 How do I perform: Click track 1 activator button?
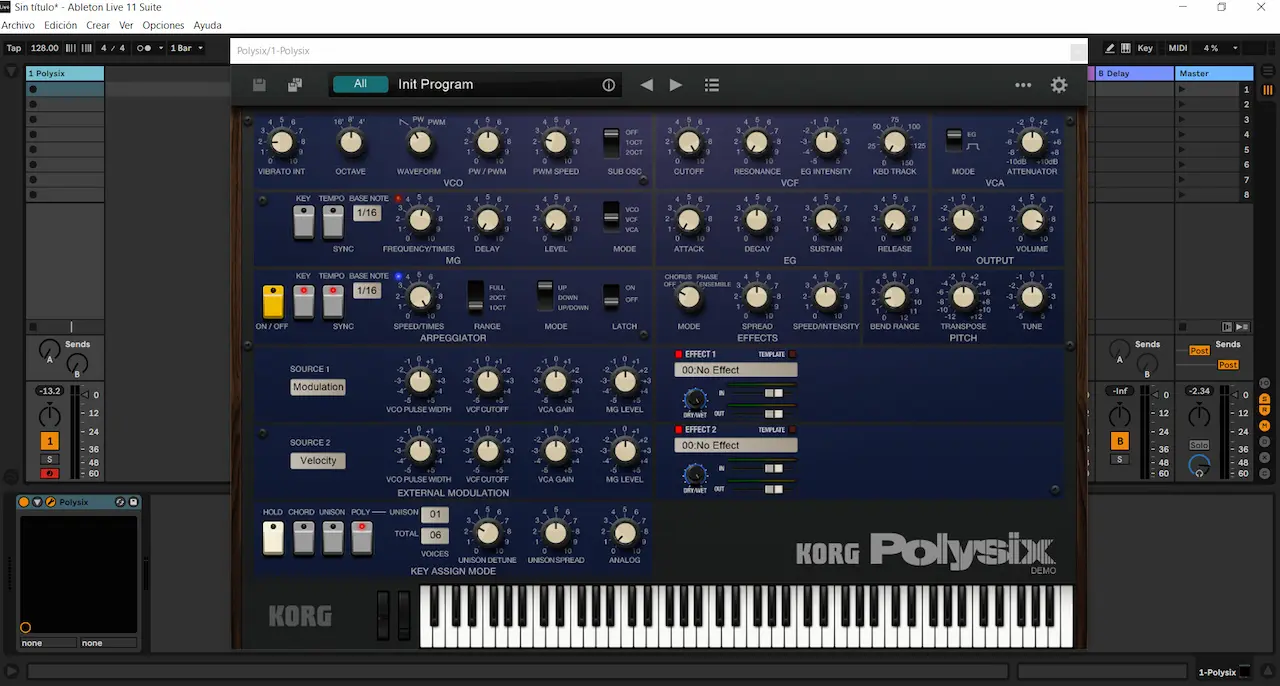[50, 441]
